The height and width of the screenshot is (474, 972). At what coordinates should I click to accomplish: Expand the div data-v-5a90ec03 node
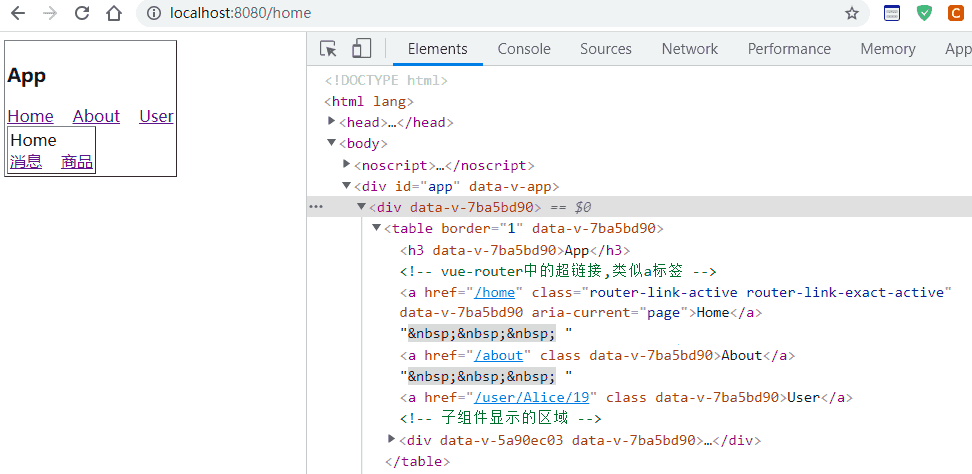click(391, 439)
